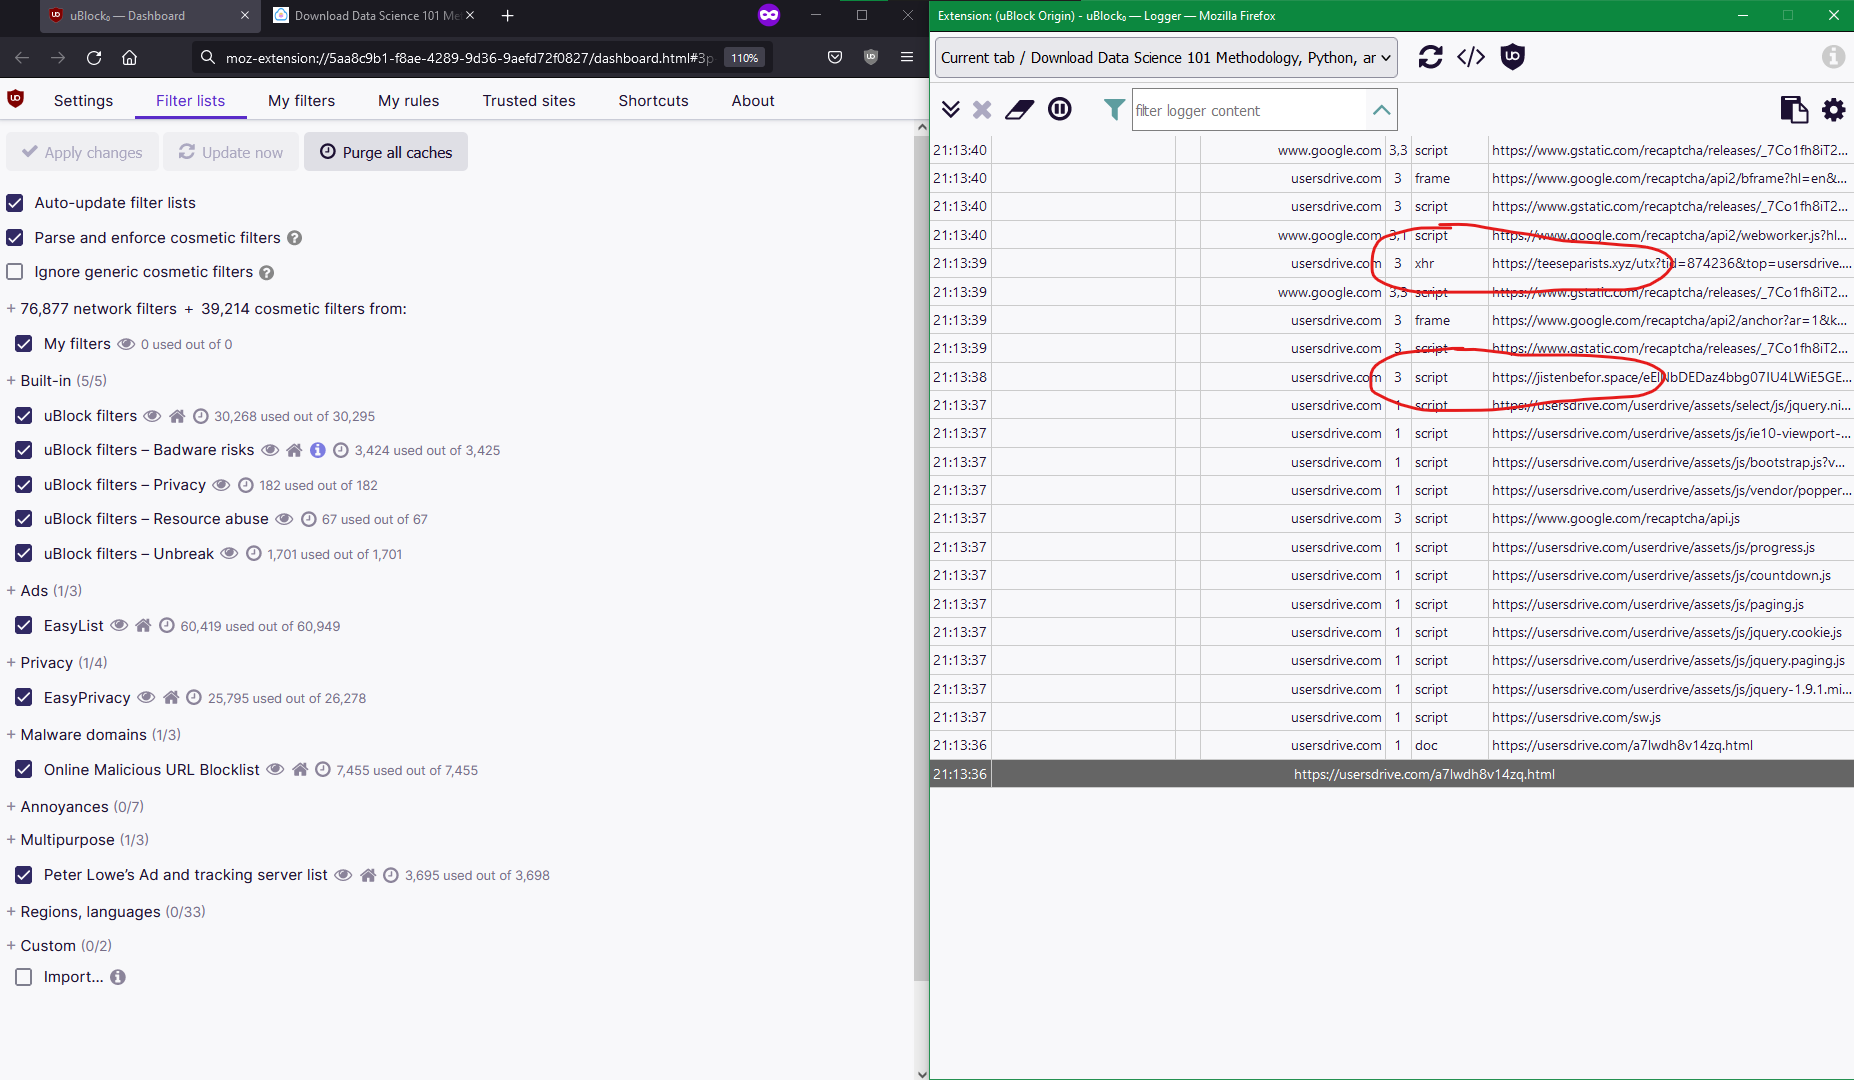Image resolution: width=1854 pixels, height=1080 pixels.
Task: Pause the logger with the pause icon
Action: click(x=1060, y=109)
